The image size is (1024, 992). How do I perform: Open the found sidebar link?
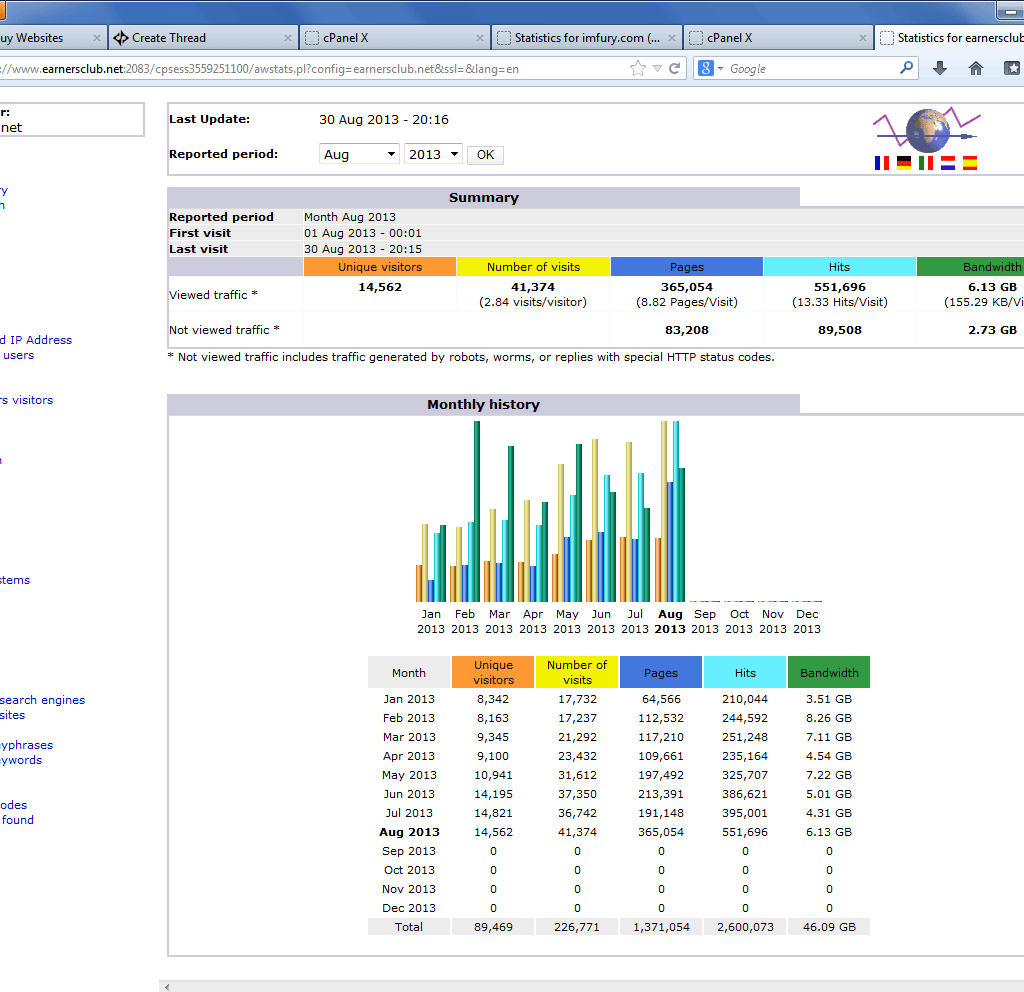click(18, 820)
